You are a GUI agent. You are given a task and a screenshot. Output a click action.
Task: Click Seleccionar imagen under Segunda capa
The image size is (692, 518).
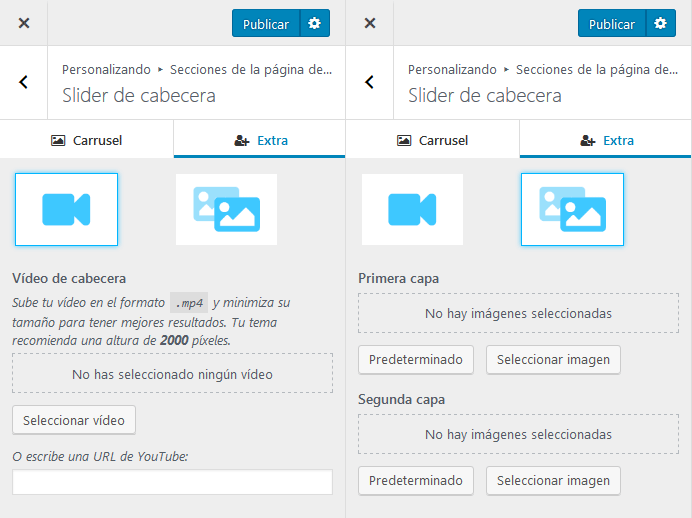[x=553, y=480]
